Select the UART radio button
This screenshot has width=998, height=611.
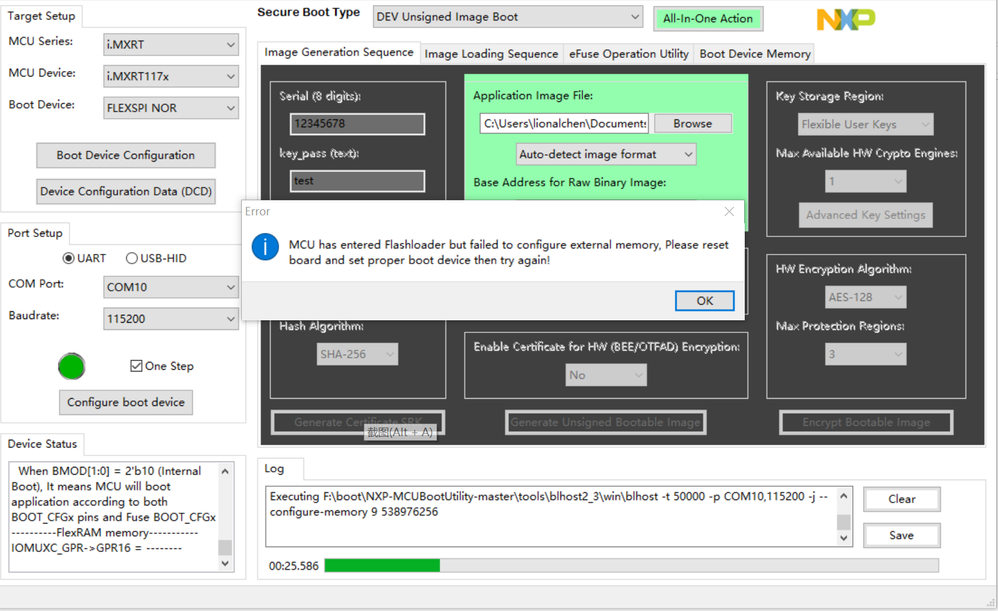coord(68,258)
